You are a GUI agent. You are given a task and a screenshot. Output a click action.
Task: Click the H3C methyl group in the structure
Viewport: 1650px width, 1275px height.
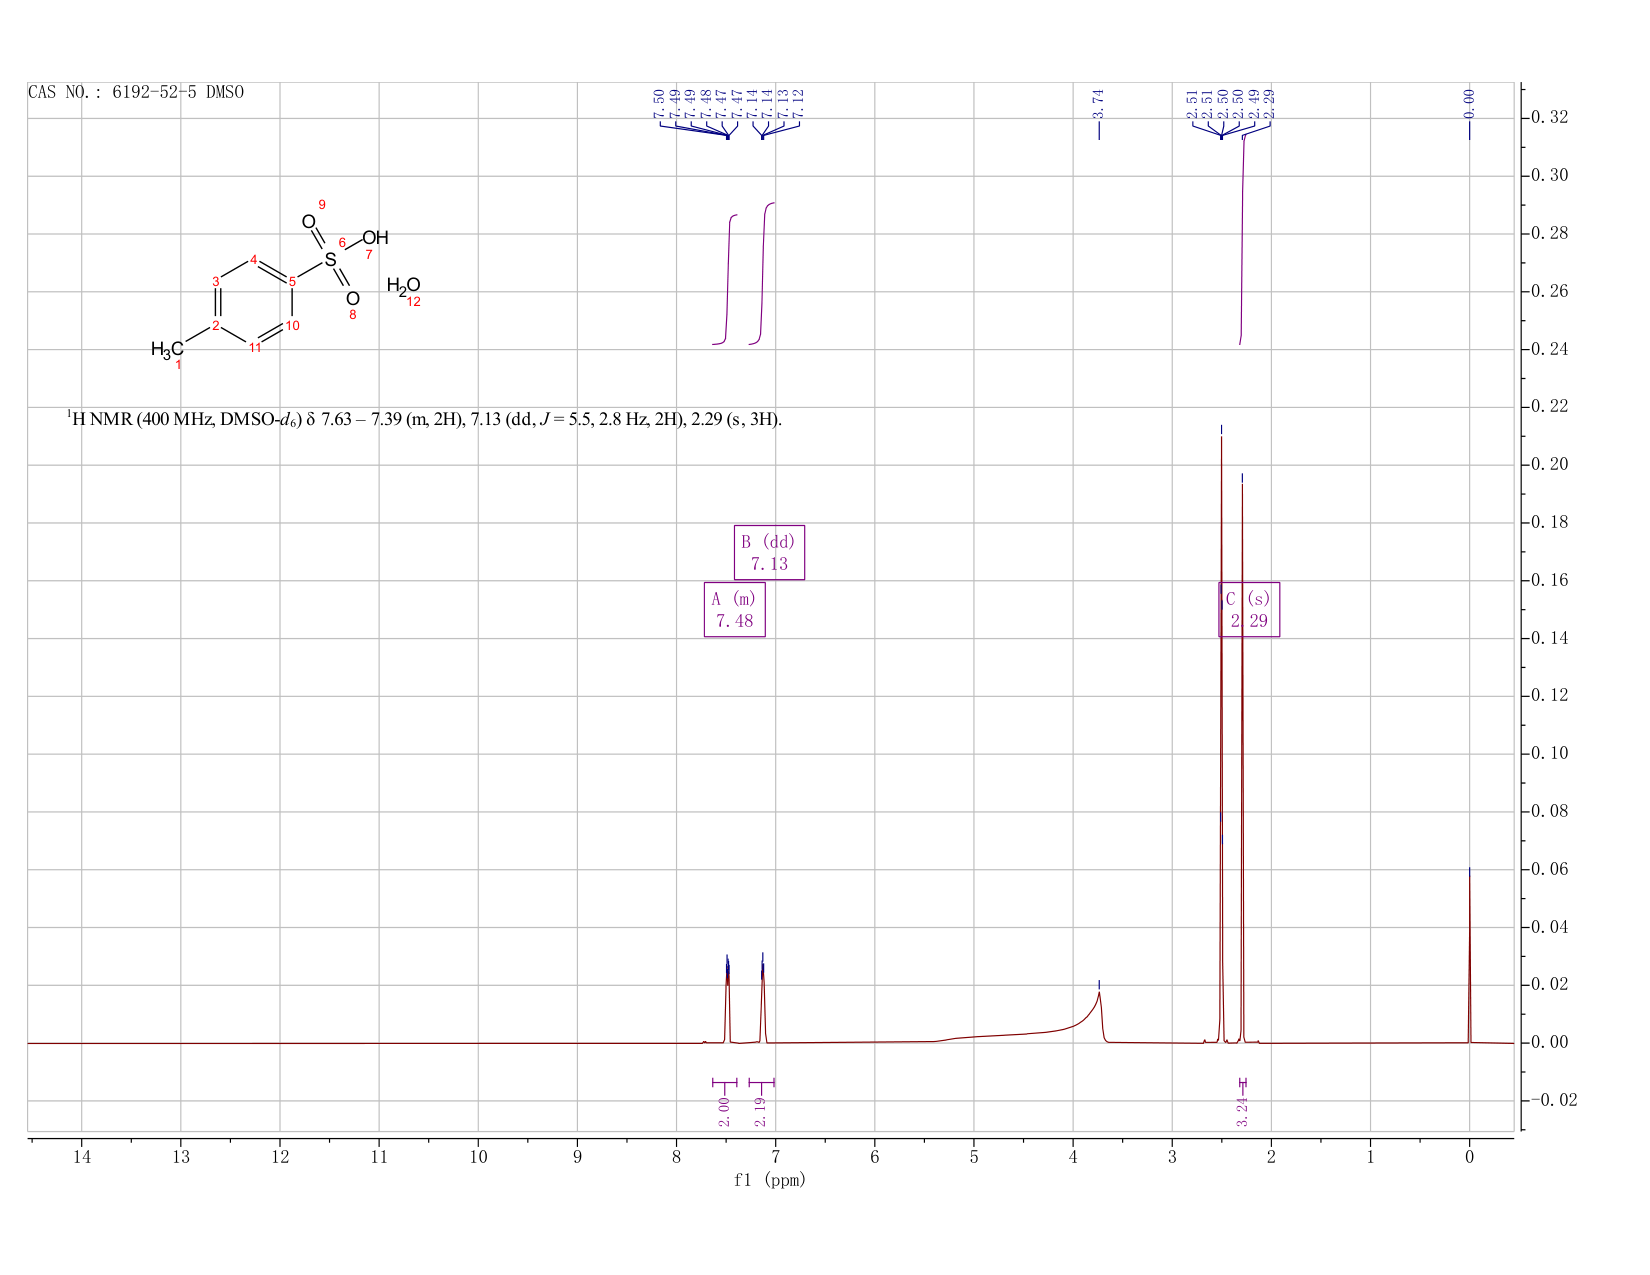click(x=167, y=349)
